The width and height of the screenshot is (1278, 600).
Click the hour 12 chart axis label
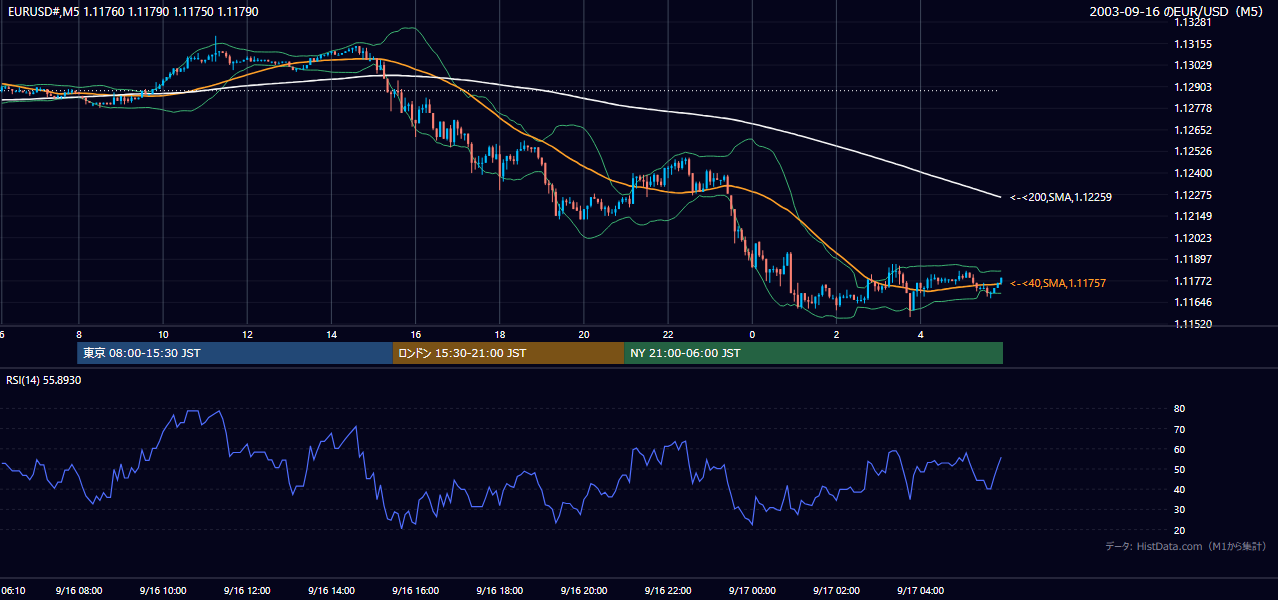coord(247,334)
